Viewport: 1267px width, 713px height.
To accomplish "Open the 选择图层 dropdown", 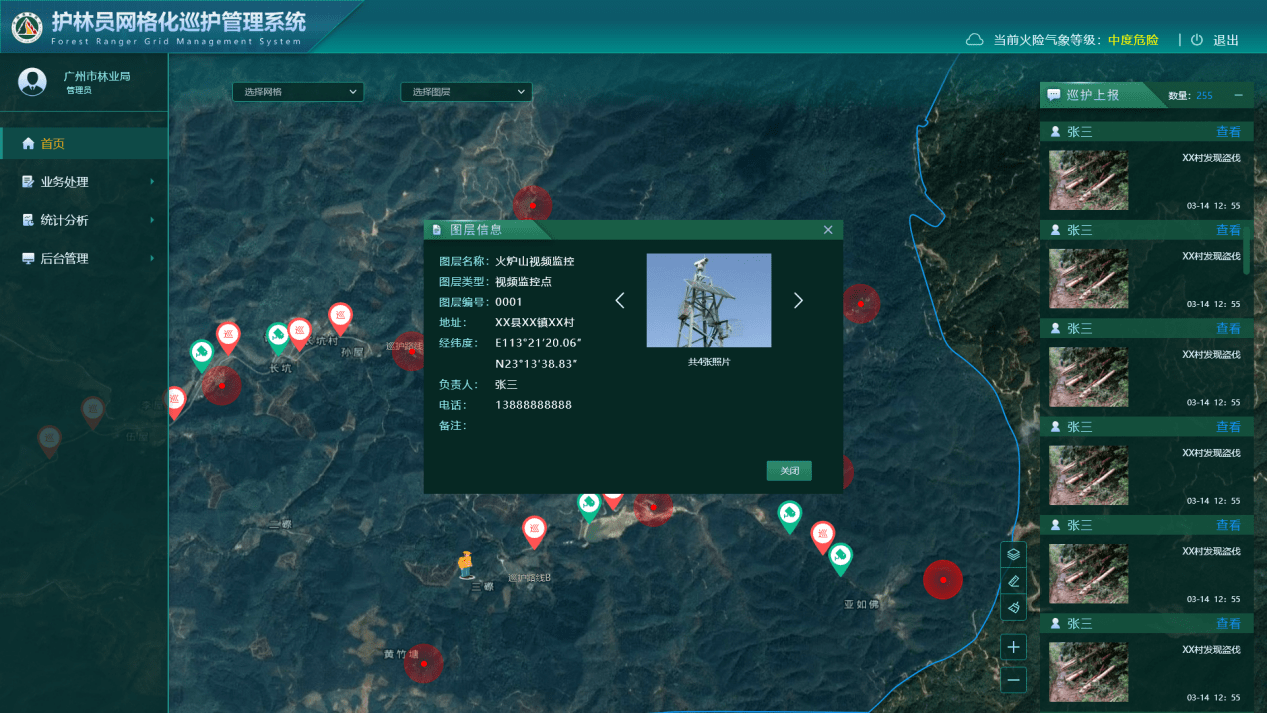I will click(466, 92).
